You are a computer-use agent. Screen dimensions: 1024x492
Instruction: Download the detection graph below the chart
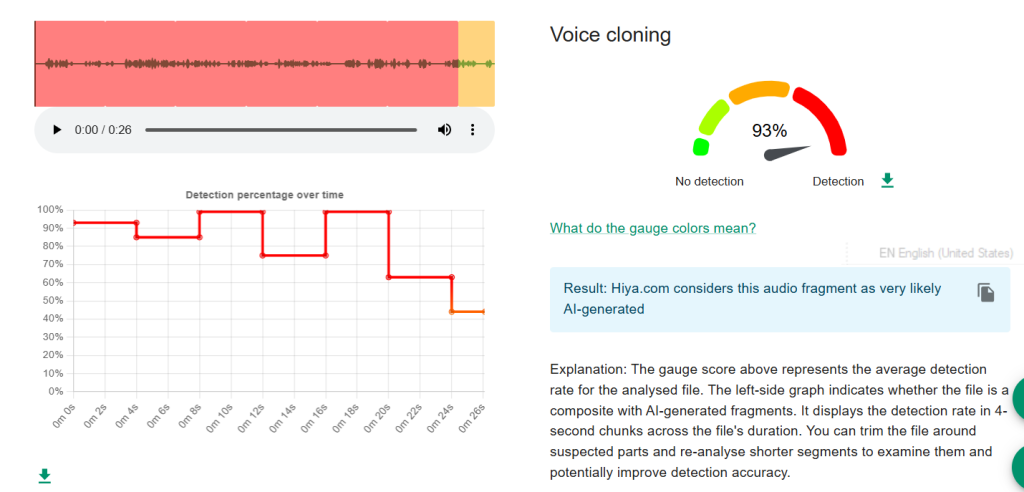(x=44, y=476)
